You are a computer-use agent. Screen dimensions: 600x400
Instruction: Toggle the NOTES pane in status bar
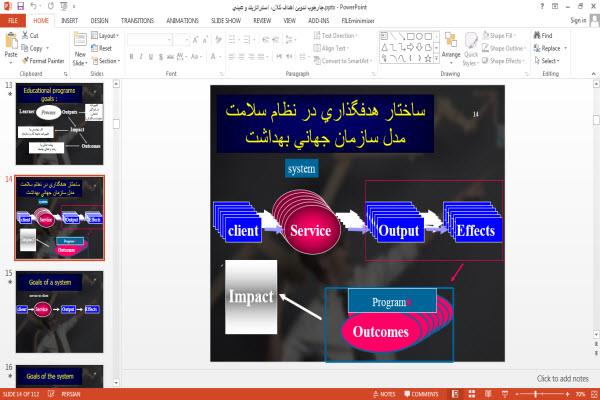384,394
